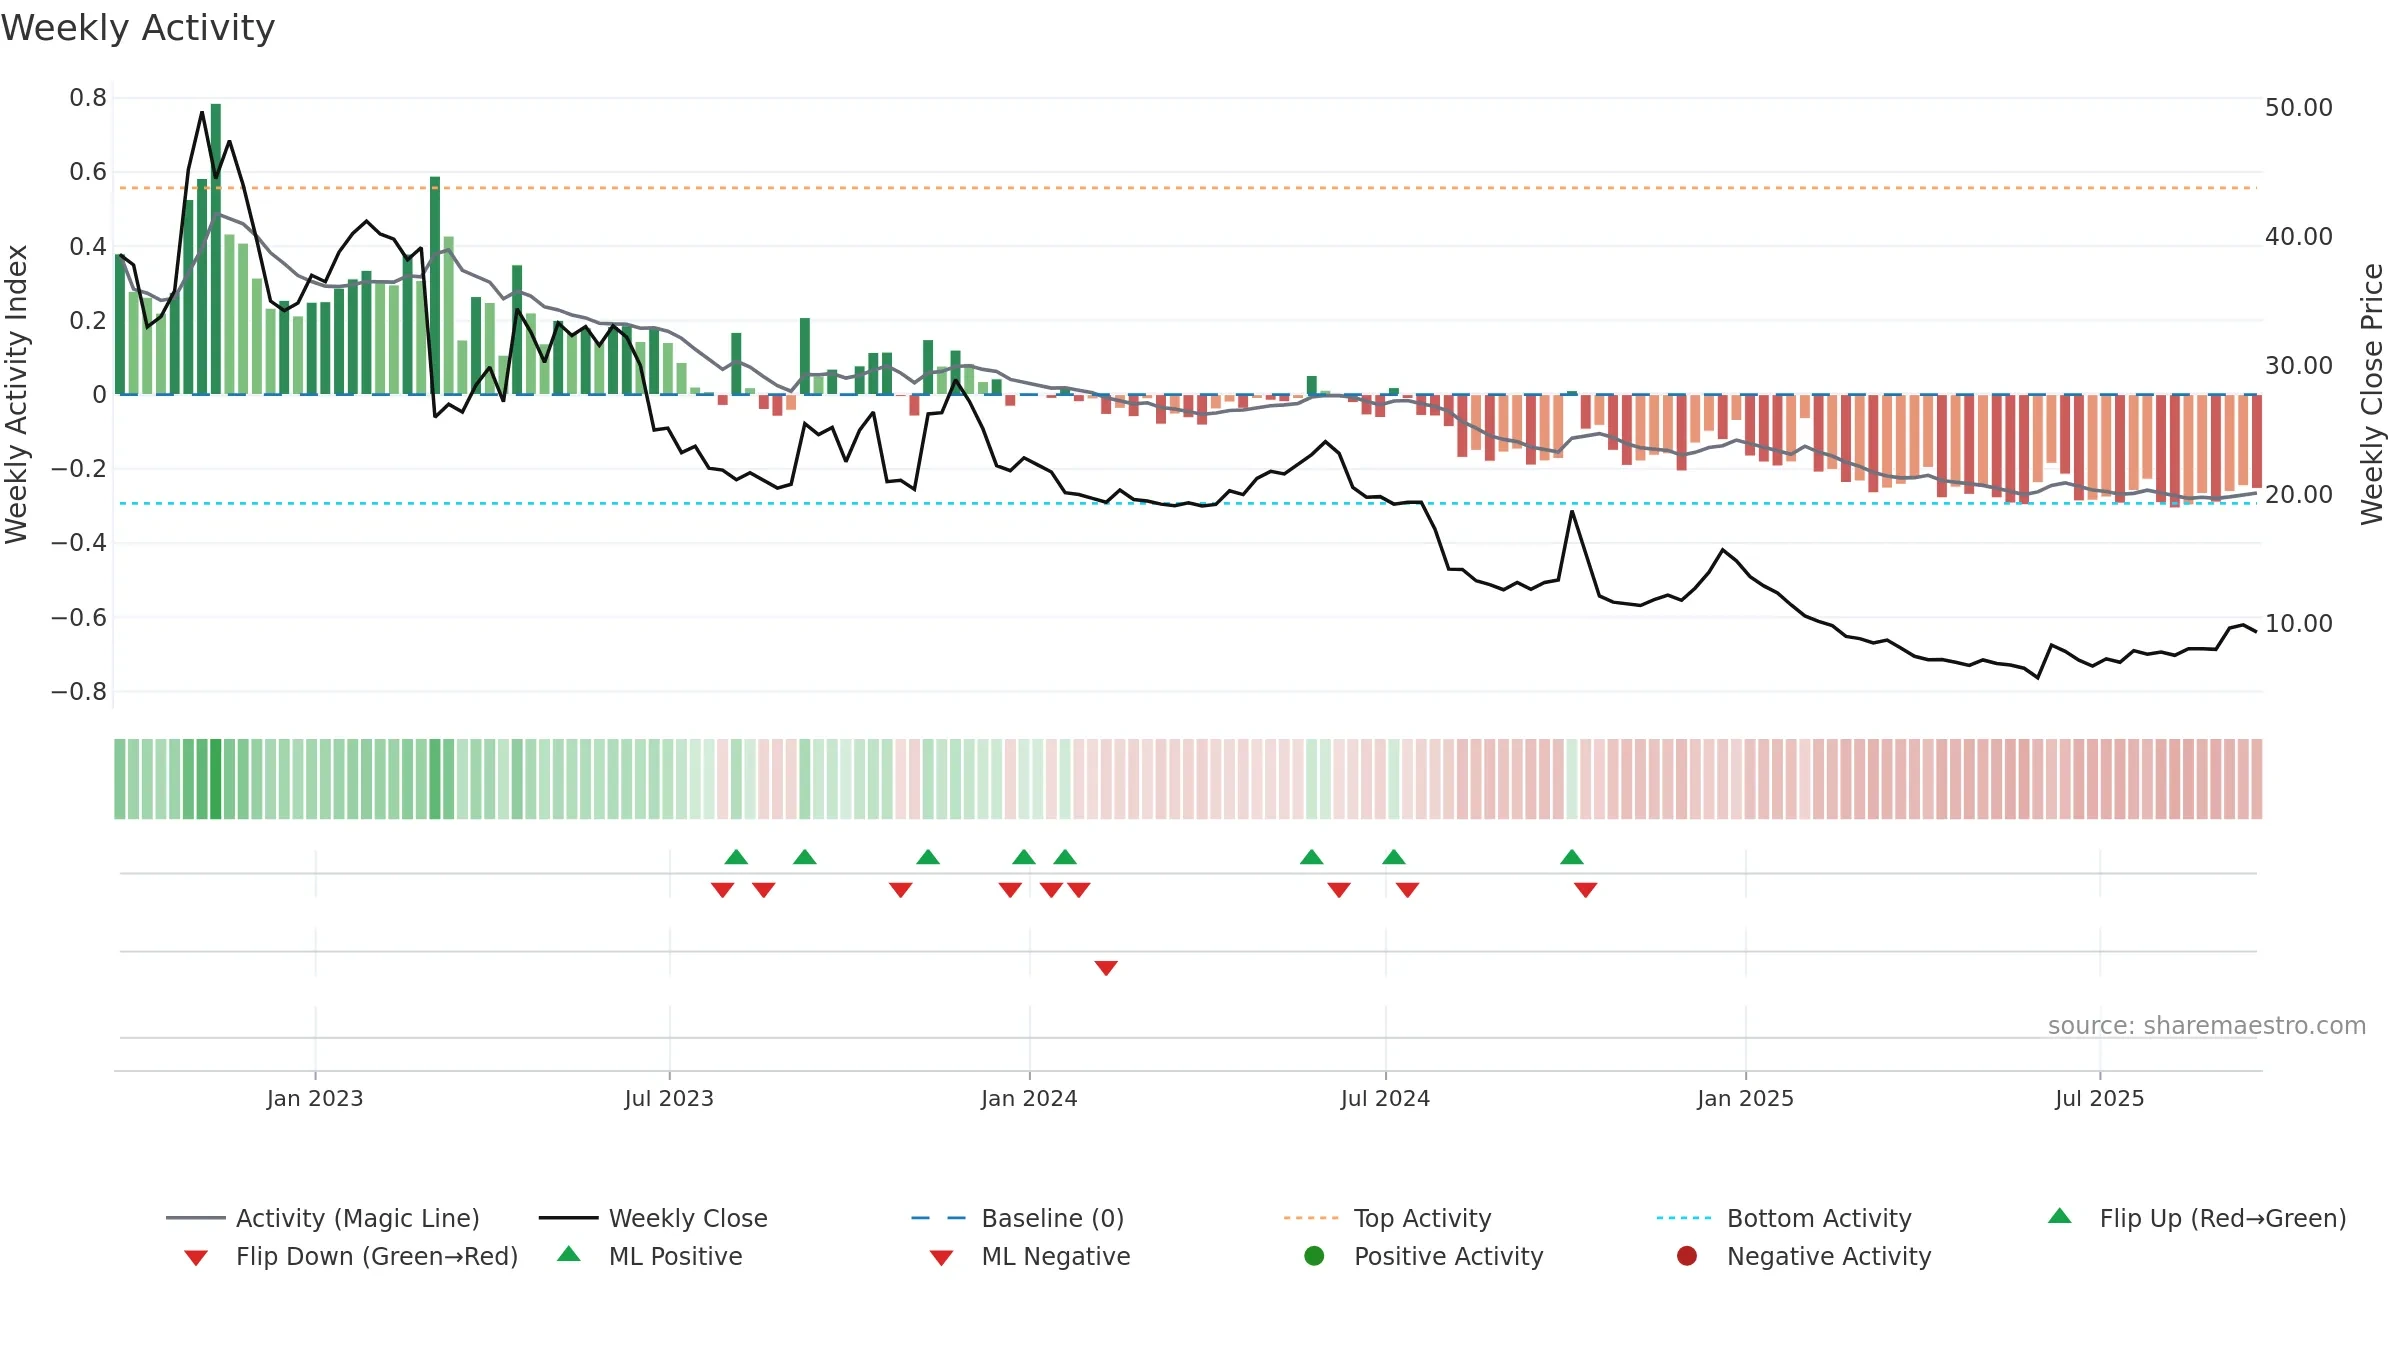Toggle the ML Positive legend entry
Viewport: 2400px width, 1350px height.
click(650, 1256)
